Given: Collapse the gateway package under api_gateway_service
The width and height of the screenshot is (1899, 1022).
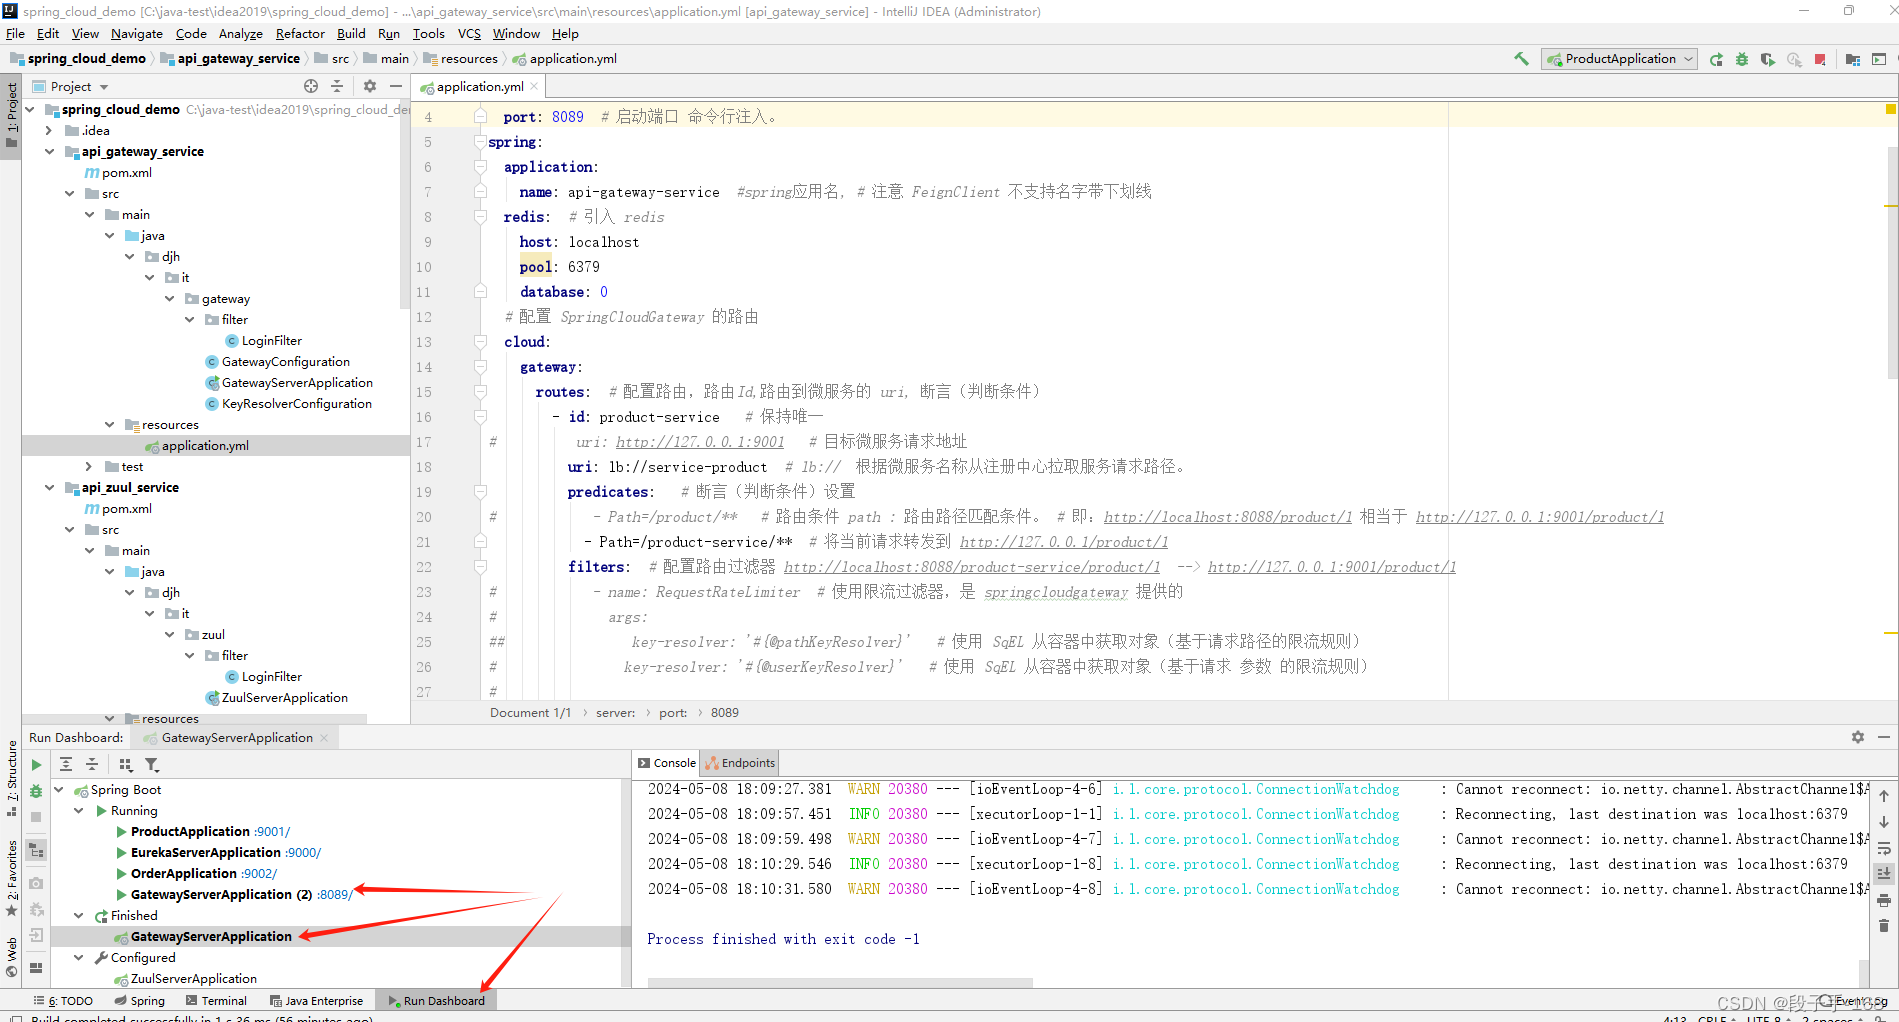Looking at the screenshot, I should pyautogui.click(x=169, y=299).
